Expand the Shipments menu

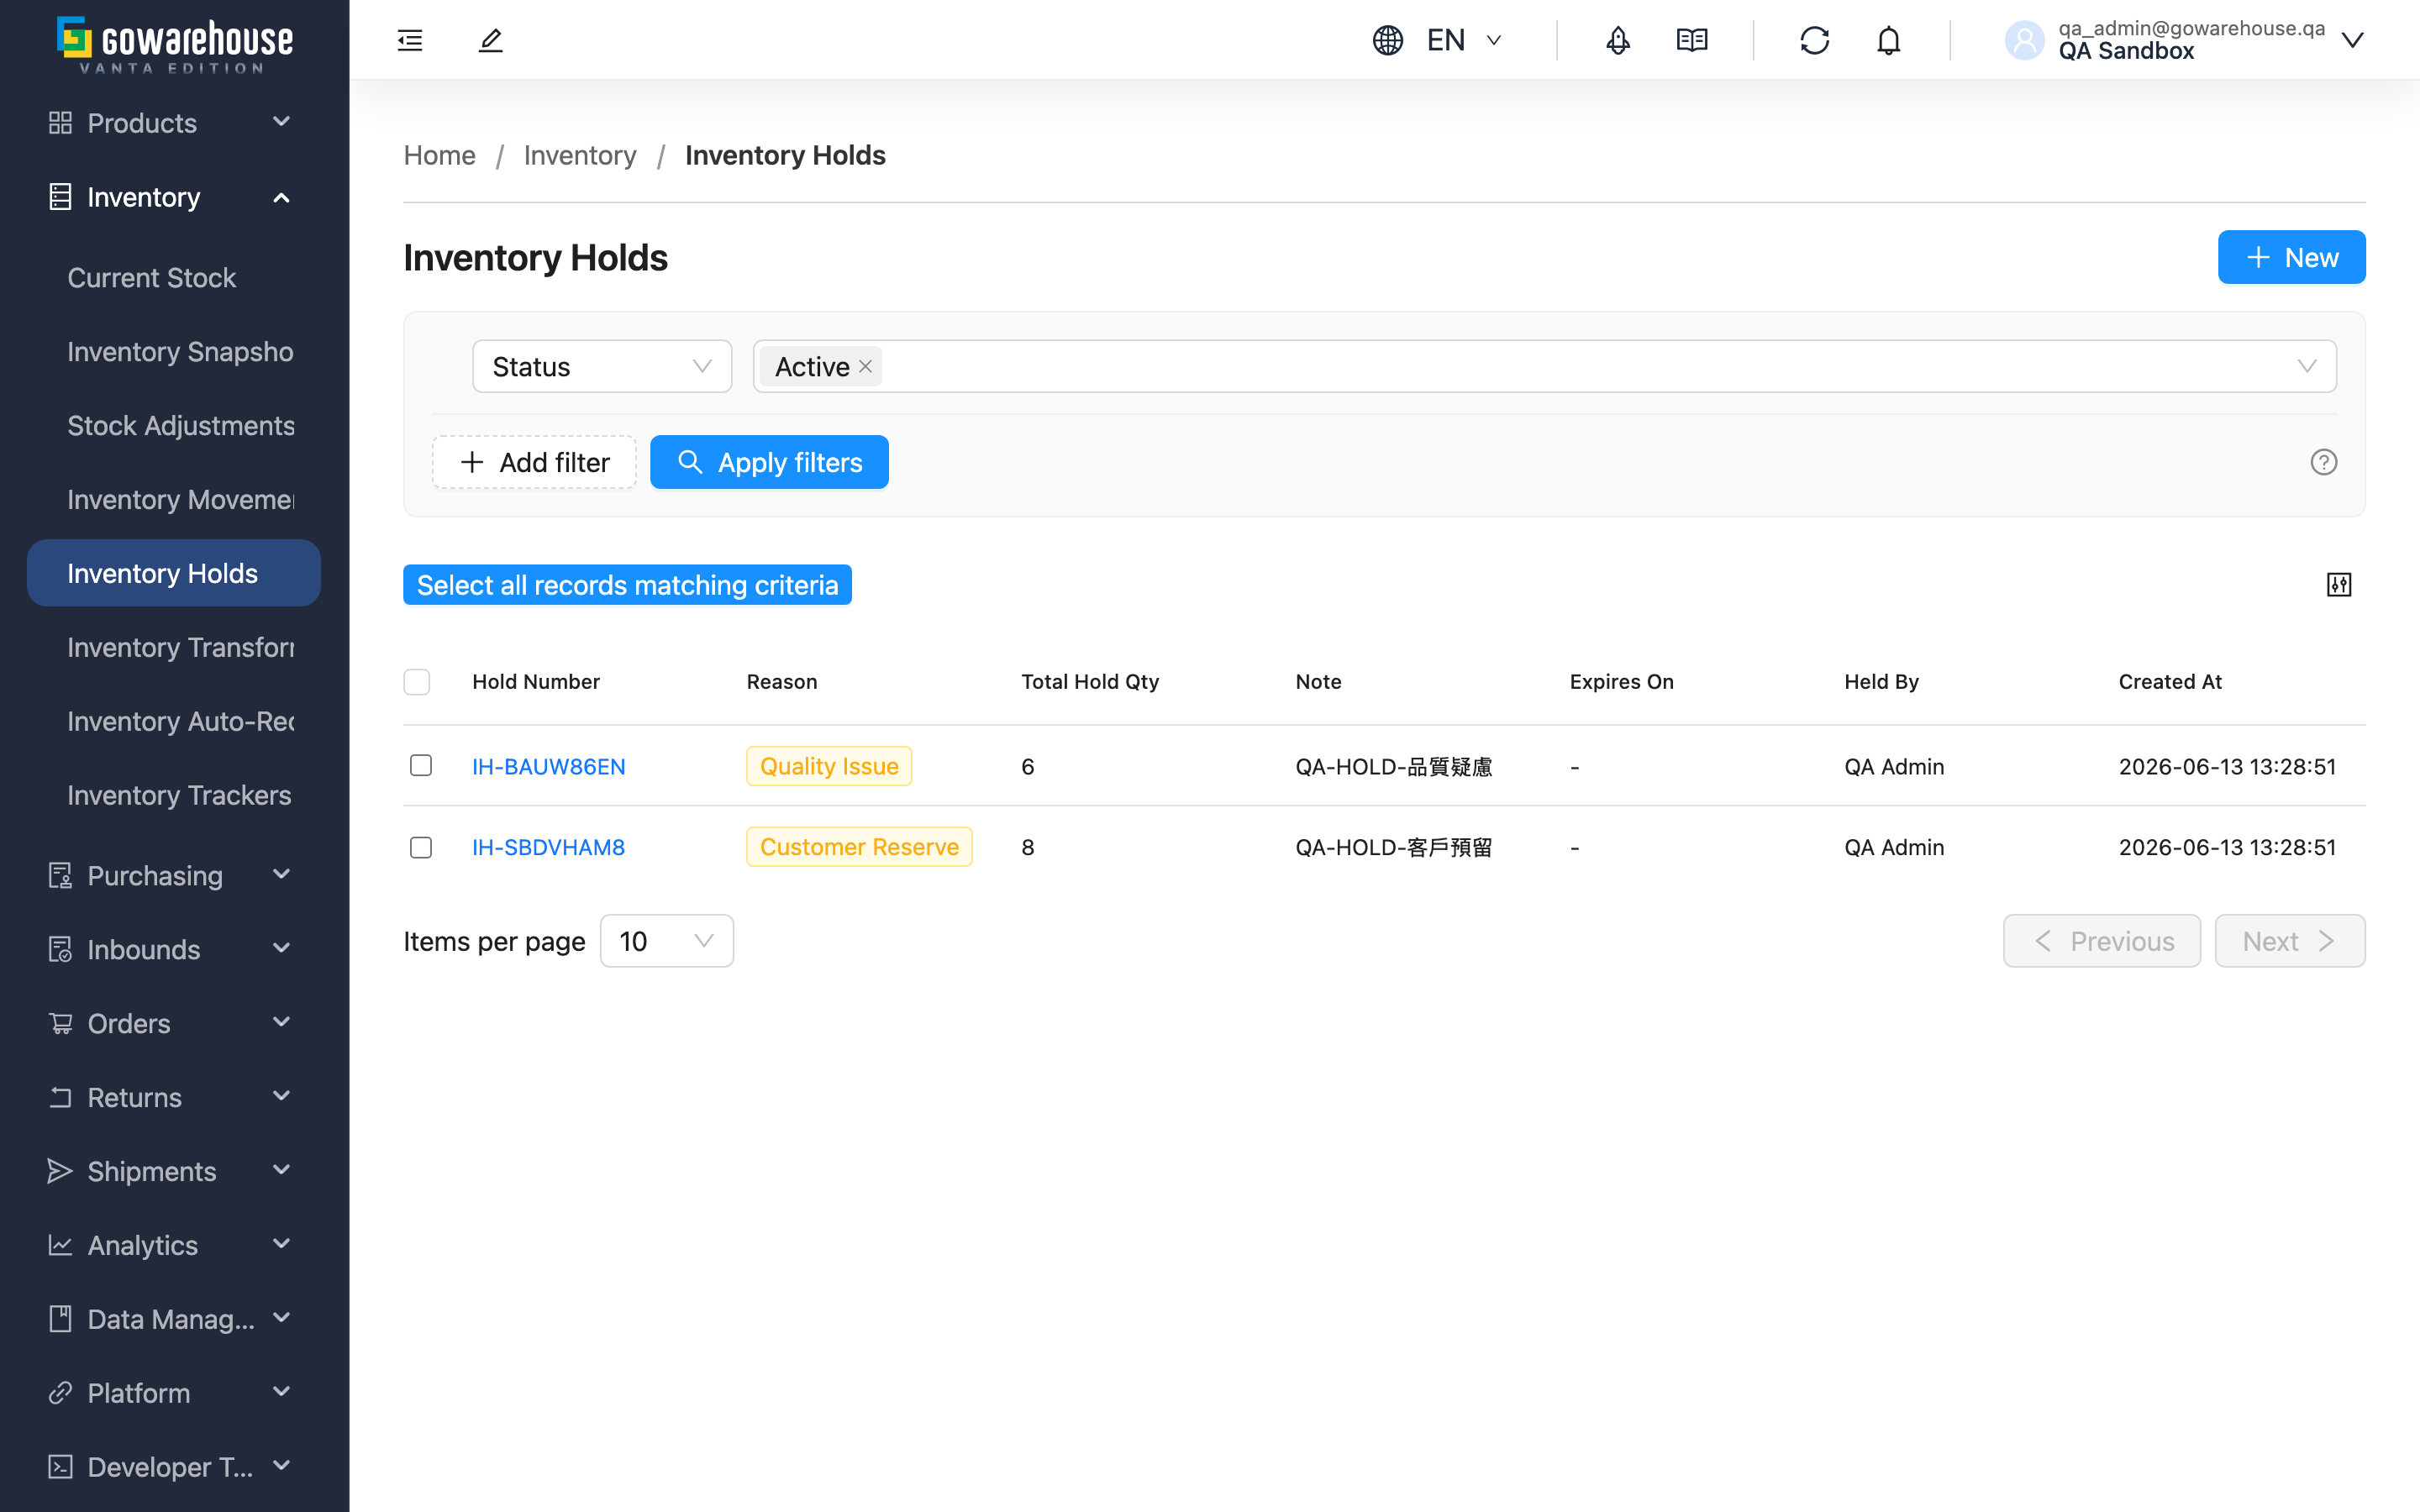174,1171
